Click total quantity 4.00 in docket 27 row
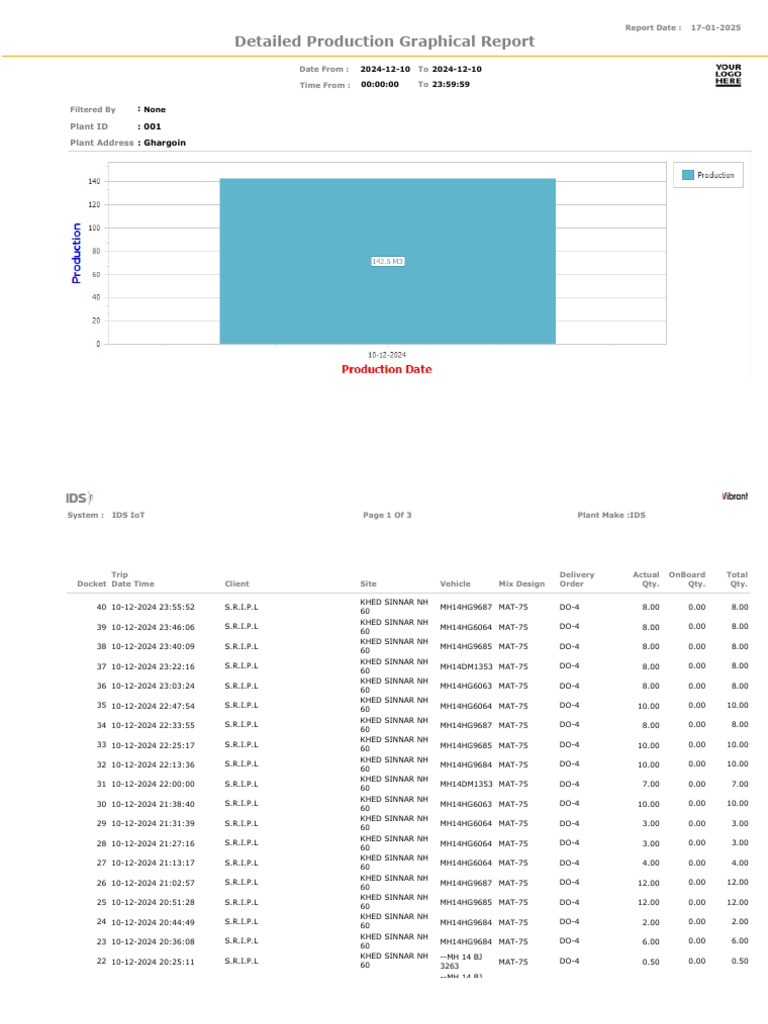Viewport: 768px width, 1024px height. [739, 863]
